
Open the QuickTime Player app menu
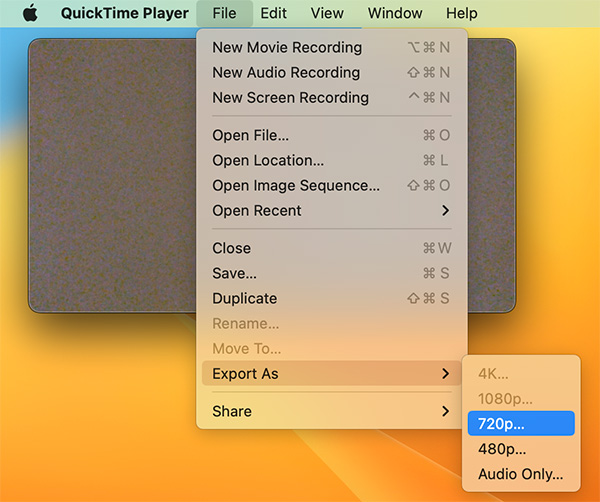pyautogui.click(x=125, y=13)
